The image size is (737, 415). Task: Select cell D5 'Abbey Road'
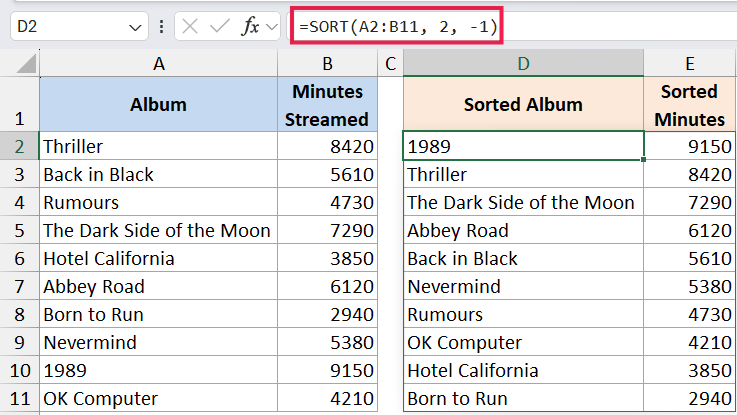pyautogui.click(x=523, y=230)
